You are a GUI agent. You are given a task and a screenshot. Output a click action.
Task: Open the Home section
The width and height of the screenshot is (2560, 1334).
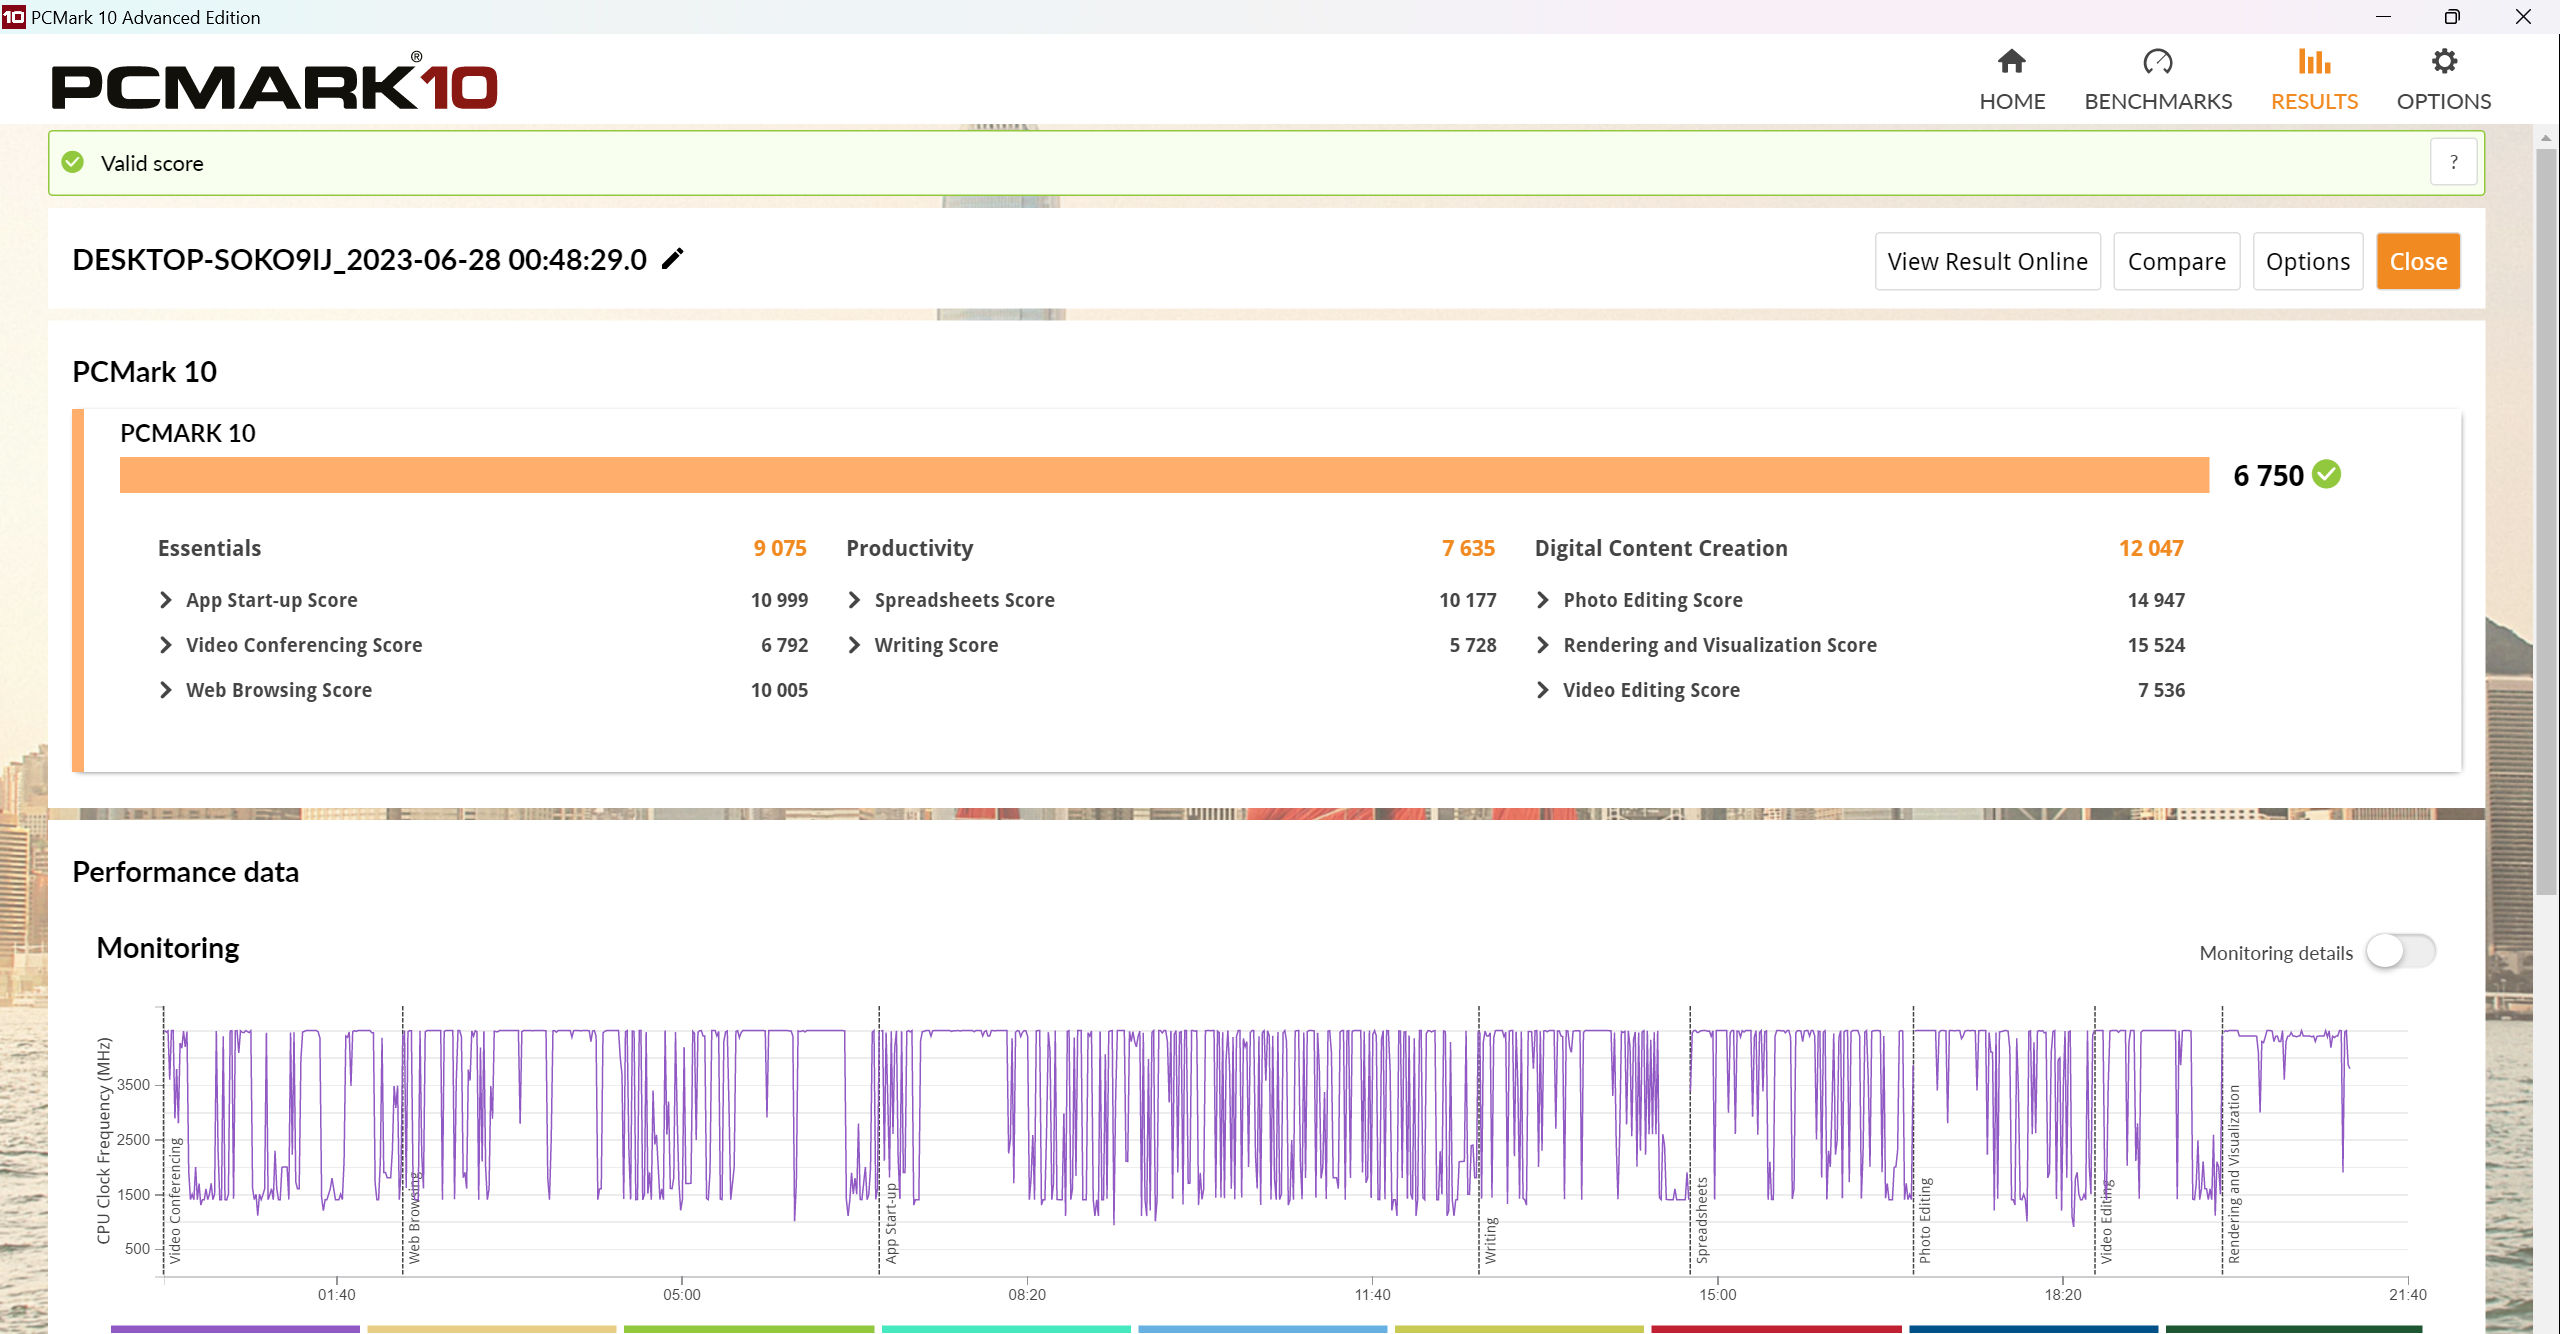point(2012,80)
